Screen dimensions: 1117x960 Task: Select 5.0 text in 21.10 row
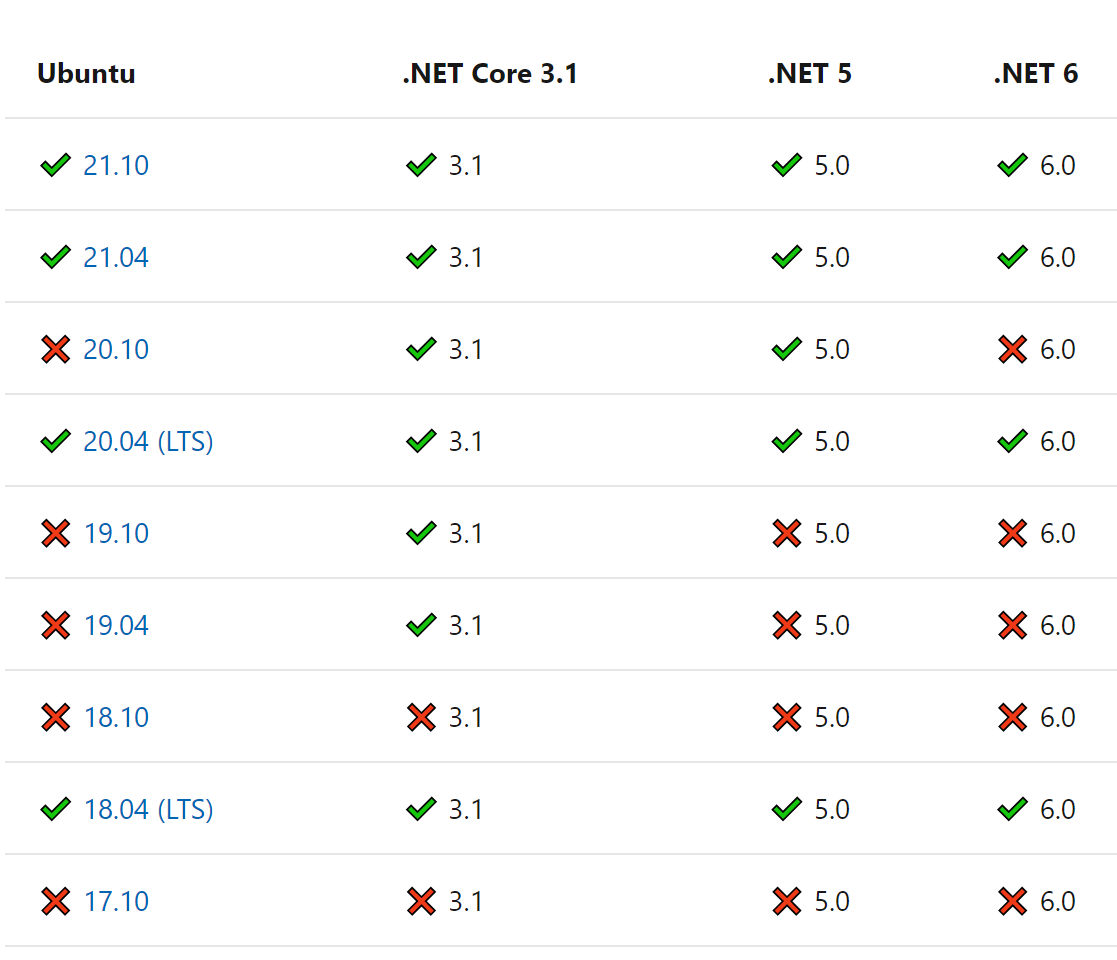point(832,165)
